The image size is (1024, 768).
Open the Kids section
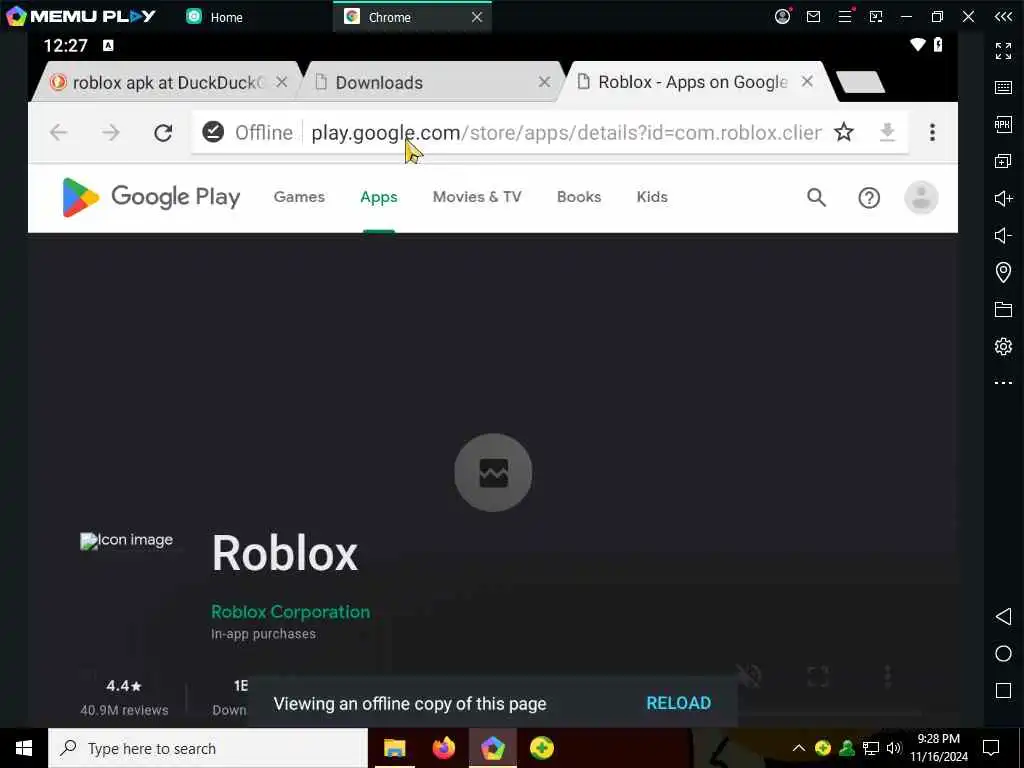[x=652, y=197]
